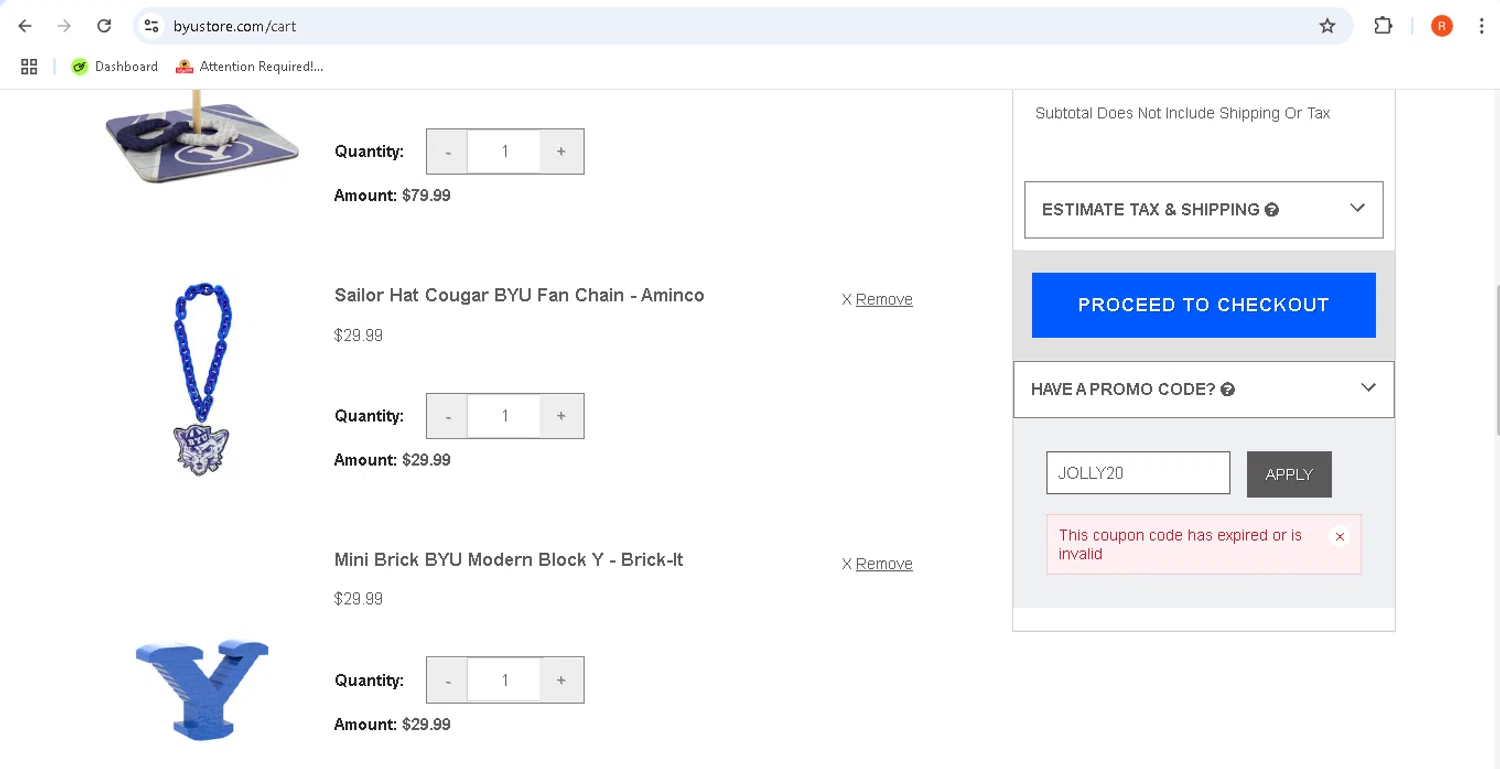Click the promo code field containing JOLLY20
This screenshot has width=1500, height=769.
coord(1138,473)
